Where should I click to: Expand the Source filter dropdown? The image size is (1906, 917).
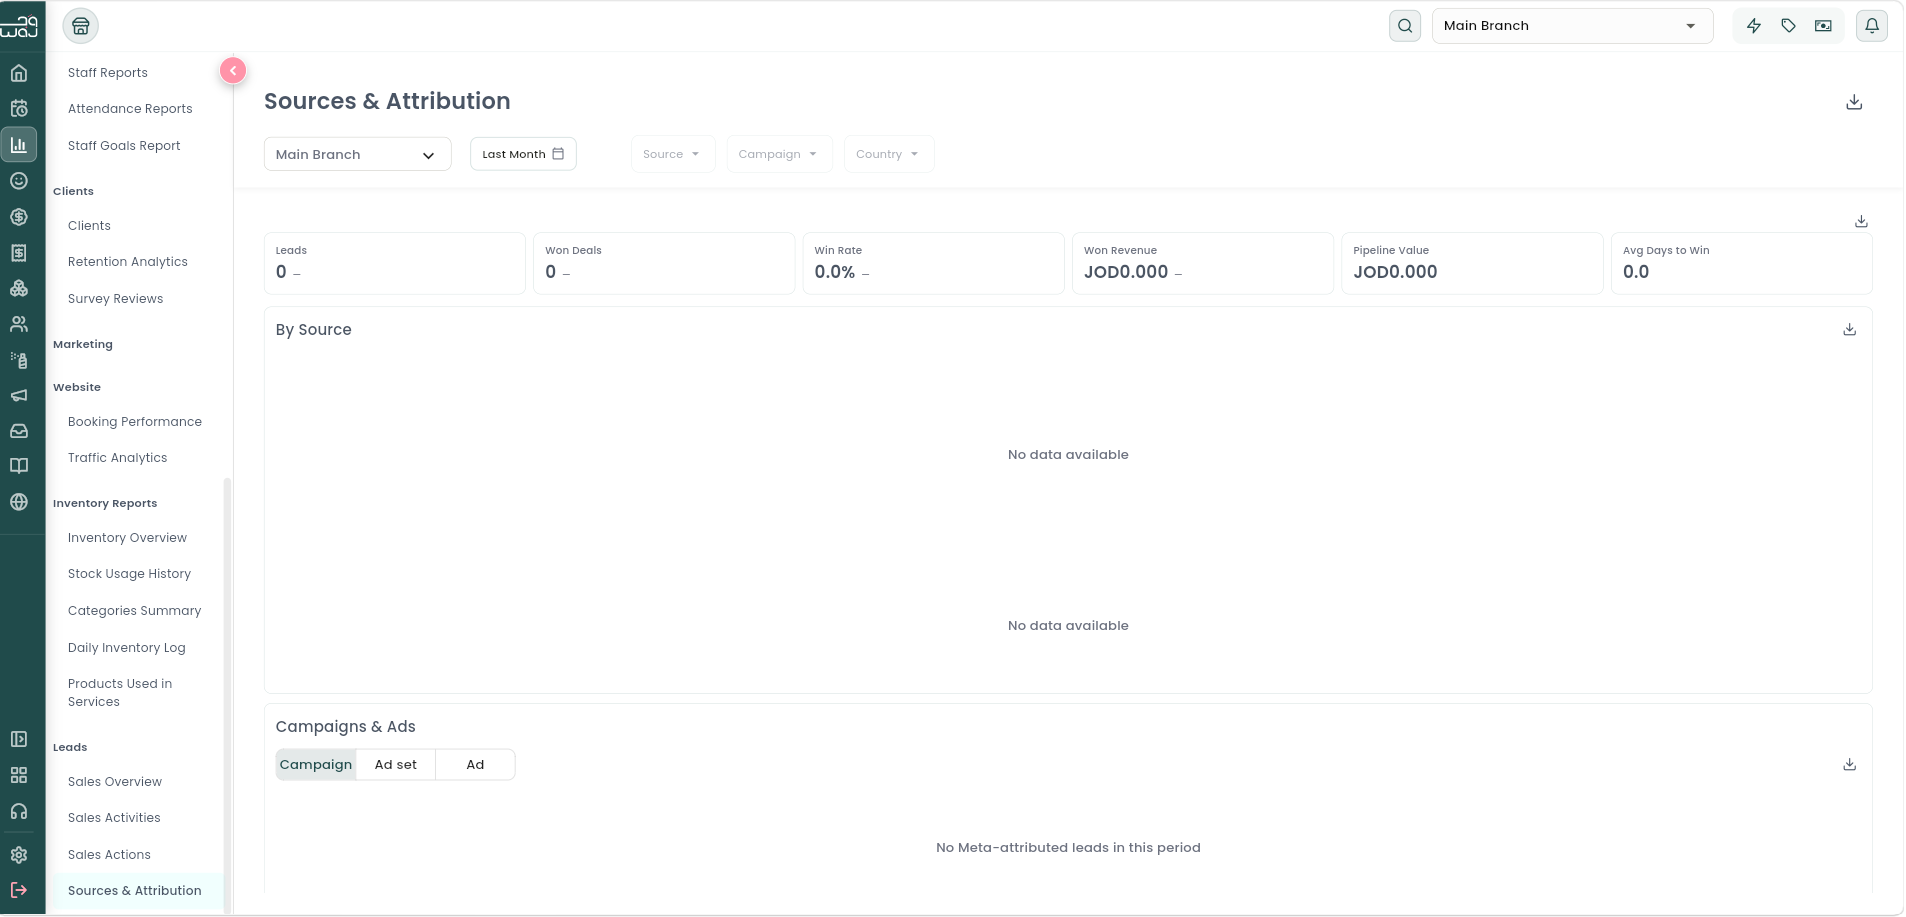tap(672, 154)
